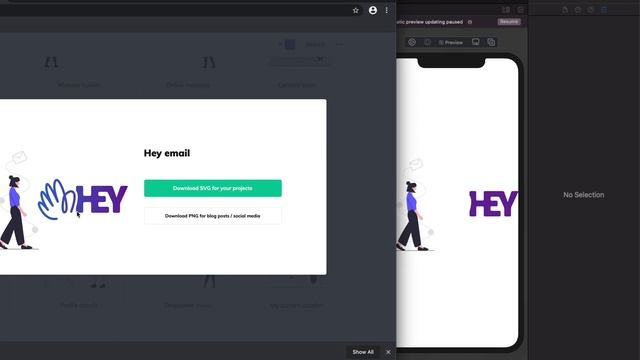640x360 pixels.
Task: Click the Hey email illustration in the dialog
Action: [64, 200]
